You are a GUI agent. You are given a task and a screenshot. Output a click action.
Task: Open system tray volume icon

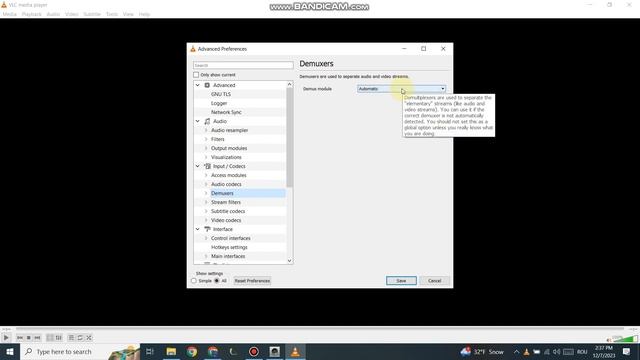tap(557, 351)
